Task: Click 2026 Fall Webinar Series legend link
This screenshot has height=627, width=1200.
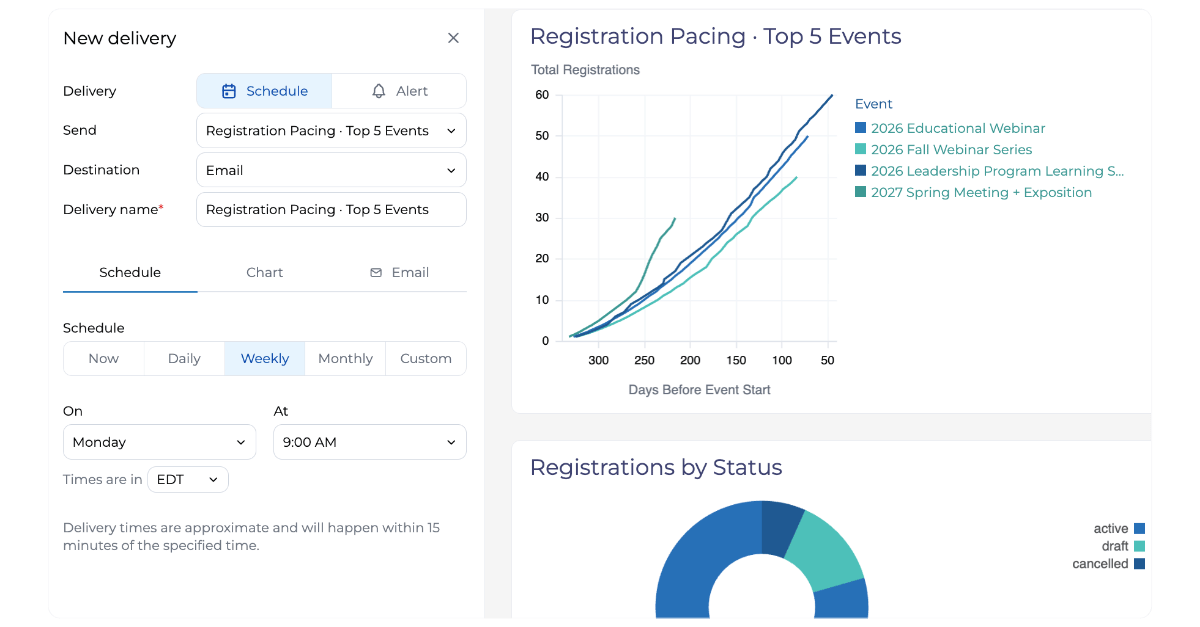Action: 951,150
